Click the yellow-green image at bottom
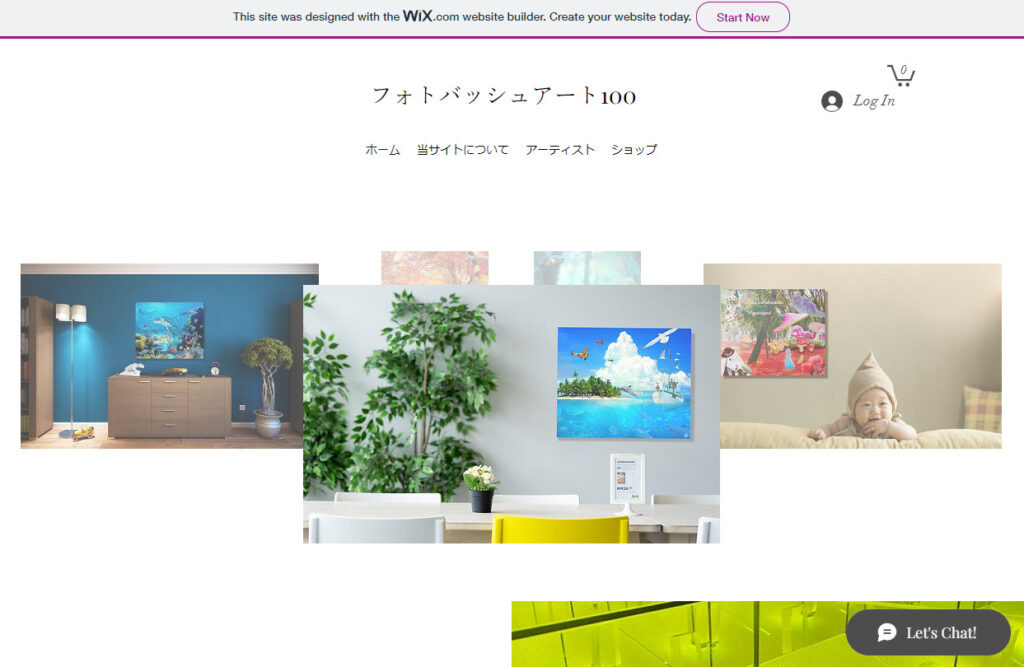The height and width of the screenshot is (667, 1024). (679, 634)
